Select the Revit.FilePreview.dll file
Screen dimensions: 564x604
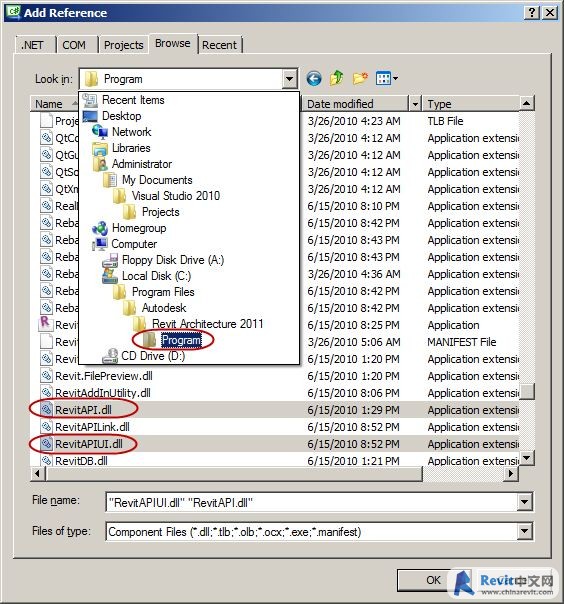click(x=104, y=376)
